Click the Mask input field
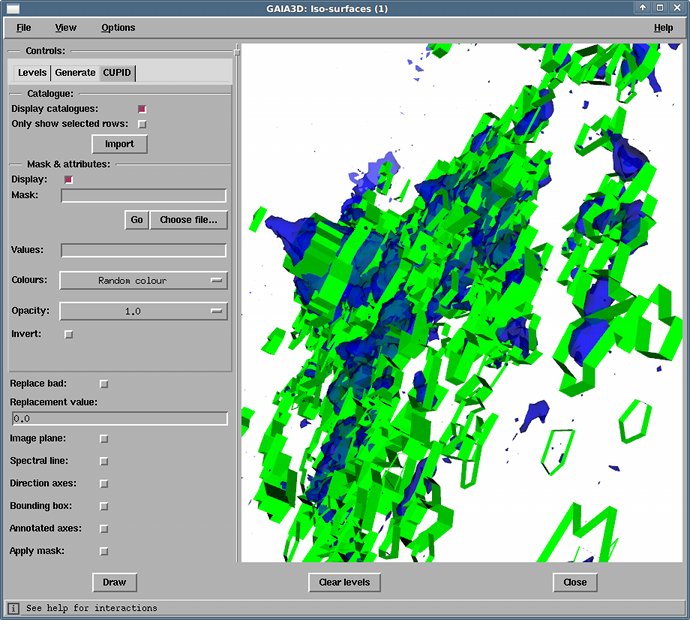This screenshot has width=690, height=620. click(x=143, y=195)
